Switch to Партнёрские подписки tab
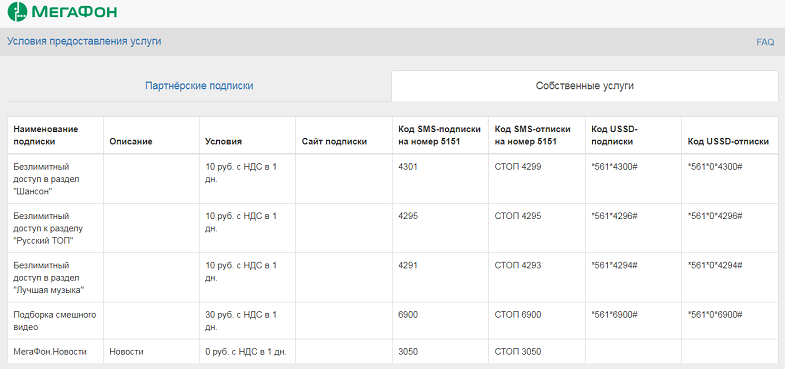The width and height of the screenshot is (785, 369). coord(199,86)
